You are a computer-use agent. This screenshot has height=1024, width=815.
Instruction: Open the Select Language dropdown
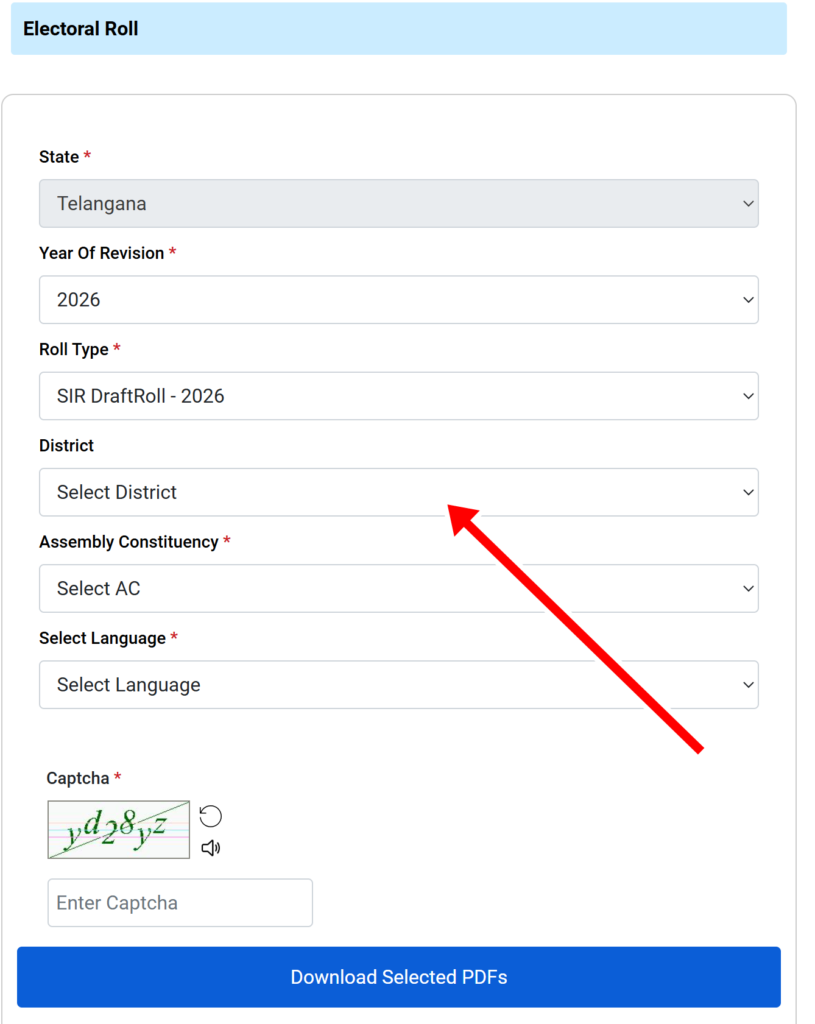click(x=398, y=684)
